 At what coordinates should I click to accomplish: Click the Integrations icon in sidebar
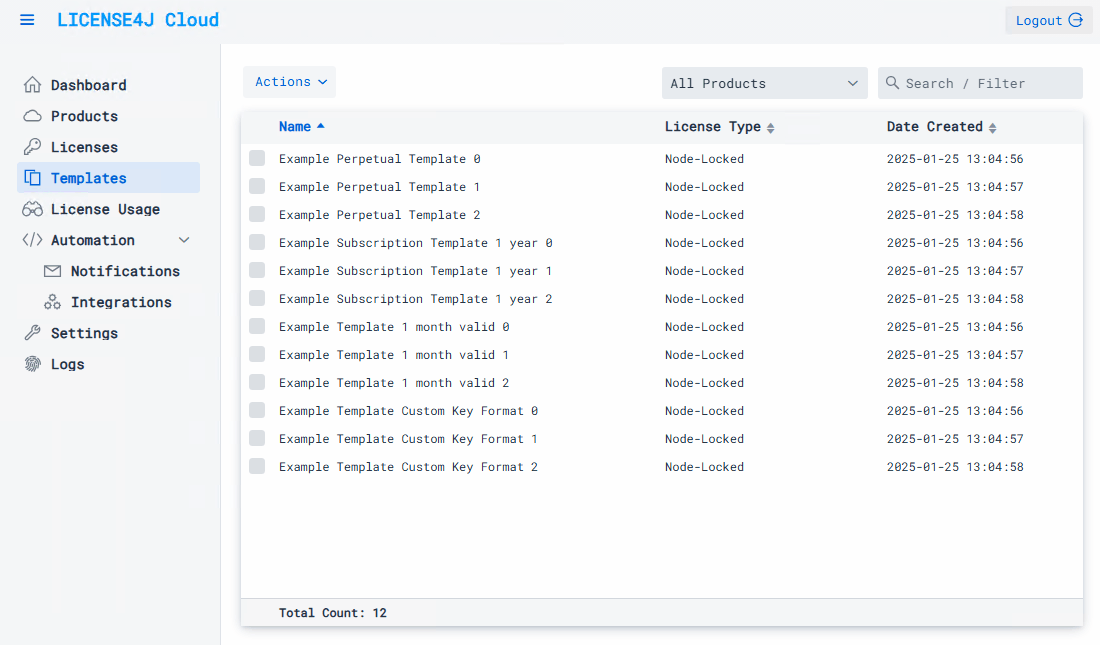tap(52, 302)
